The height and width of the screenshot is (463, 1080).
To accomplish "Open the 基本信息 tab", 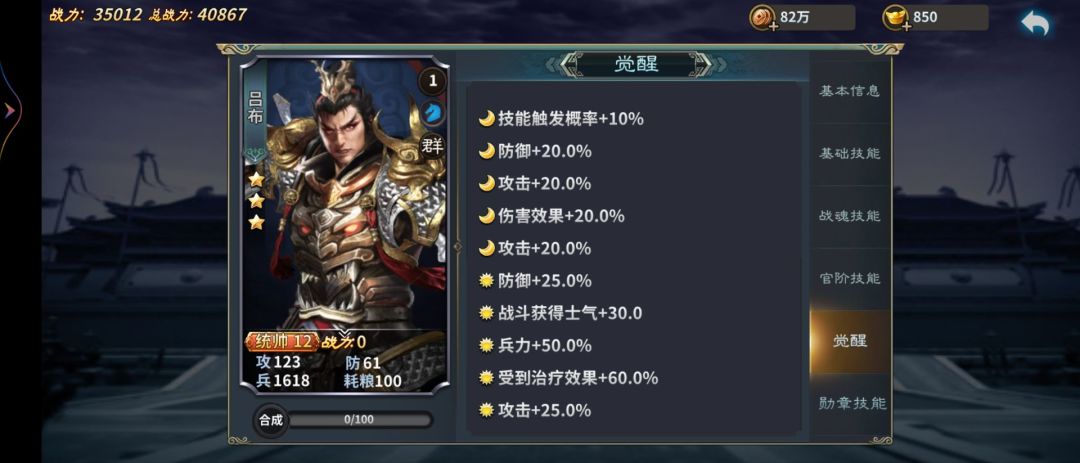I will [x=849, y=92].
